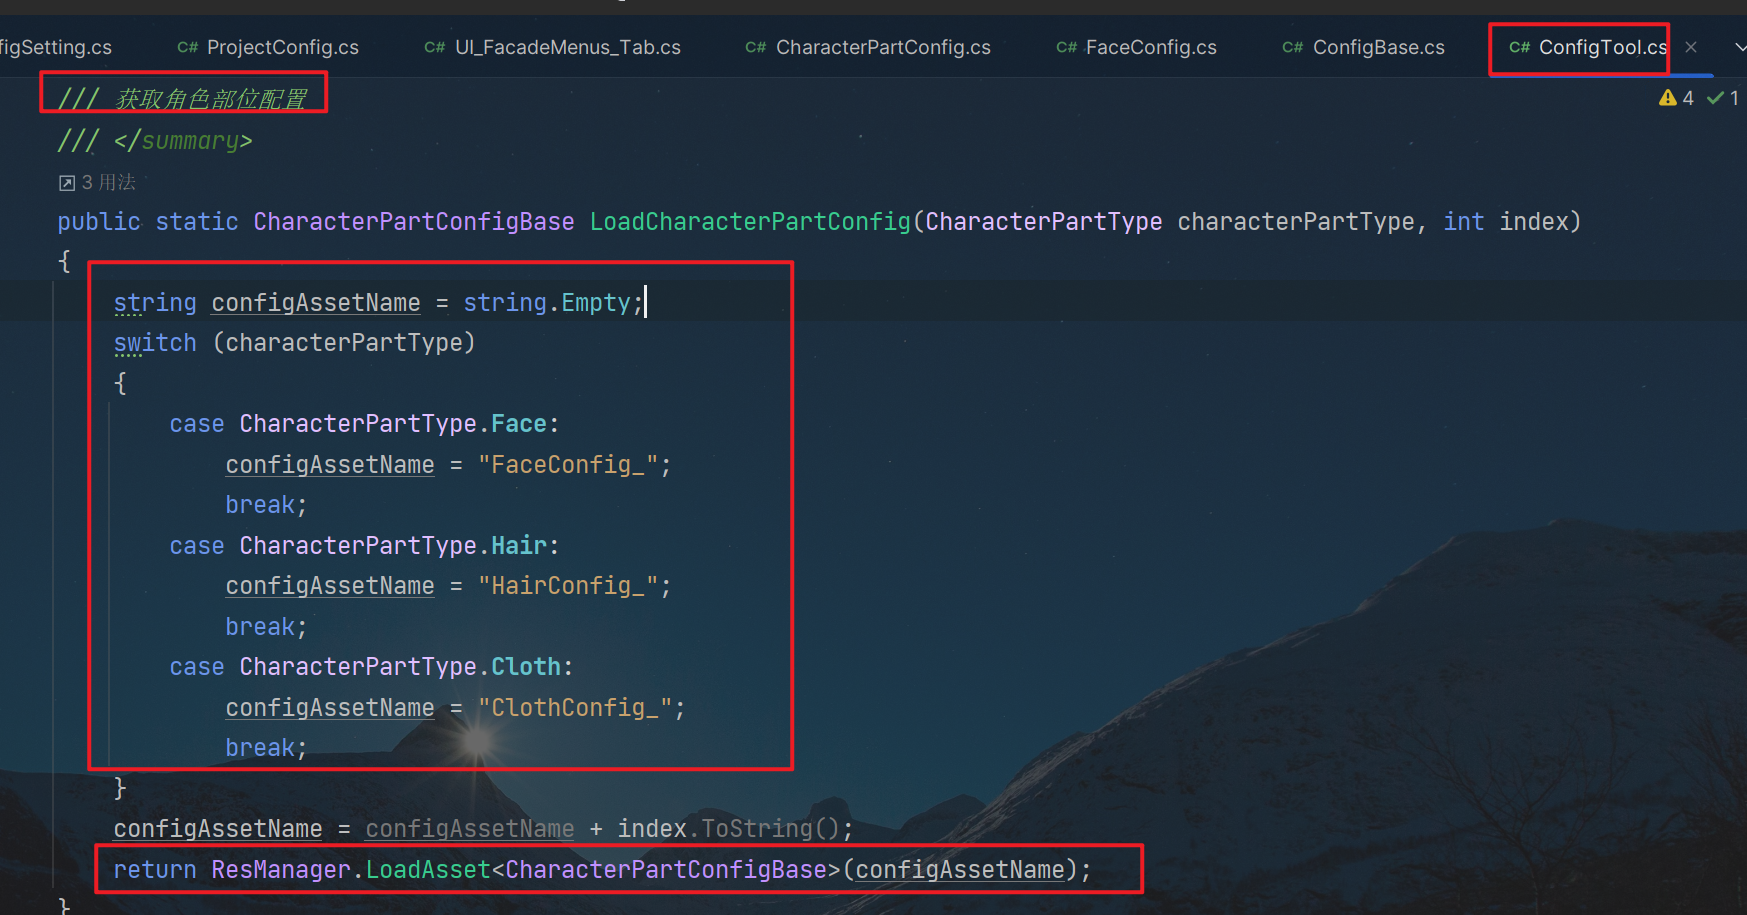
Task: Open the CharacterPartConfig.cs tab
Action: pyautogui.click(x=882, y=48)
